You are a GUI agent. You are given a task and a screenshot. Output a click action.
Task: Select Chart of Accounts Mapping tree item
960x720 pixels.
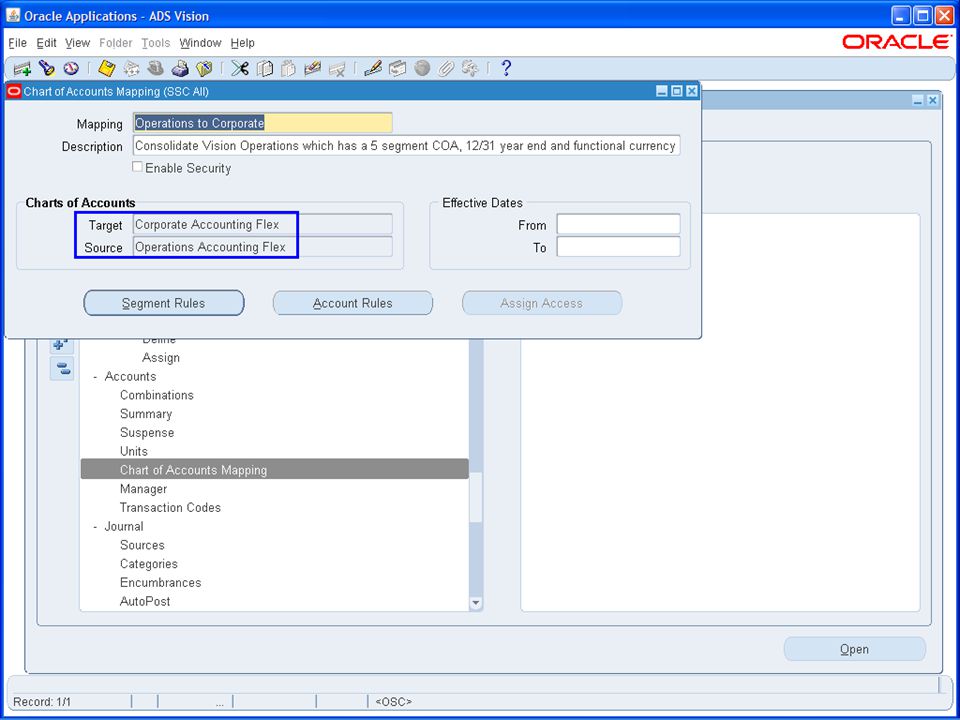275,469
